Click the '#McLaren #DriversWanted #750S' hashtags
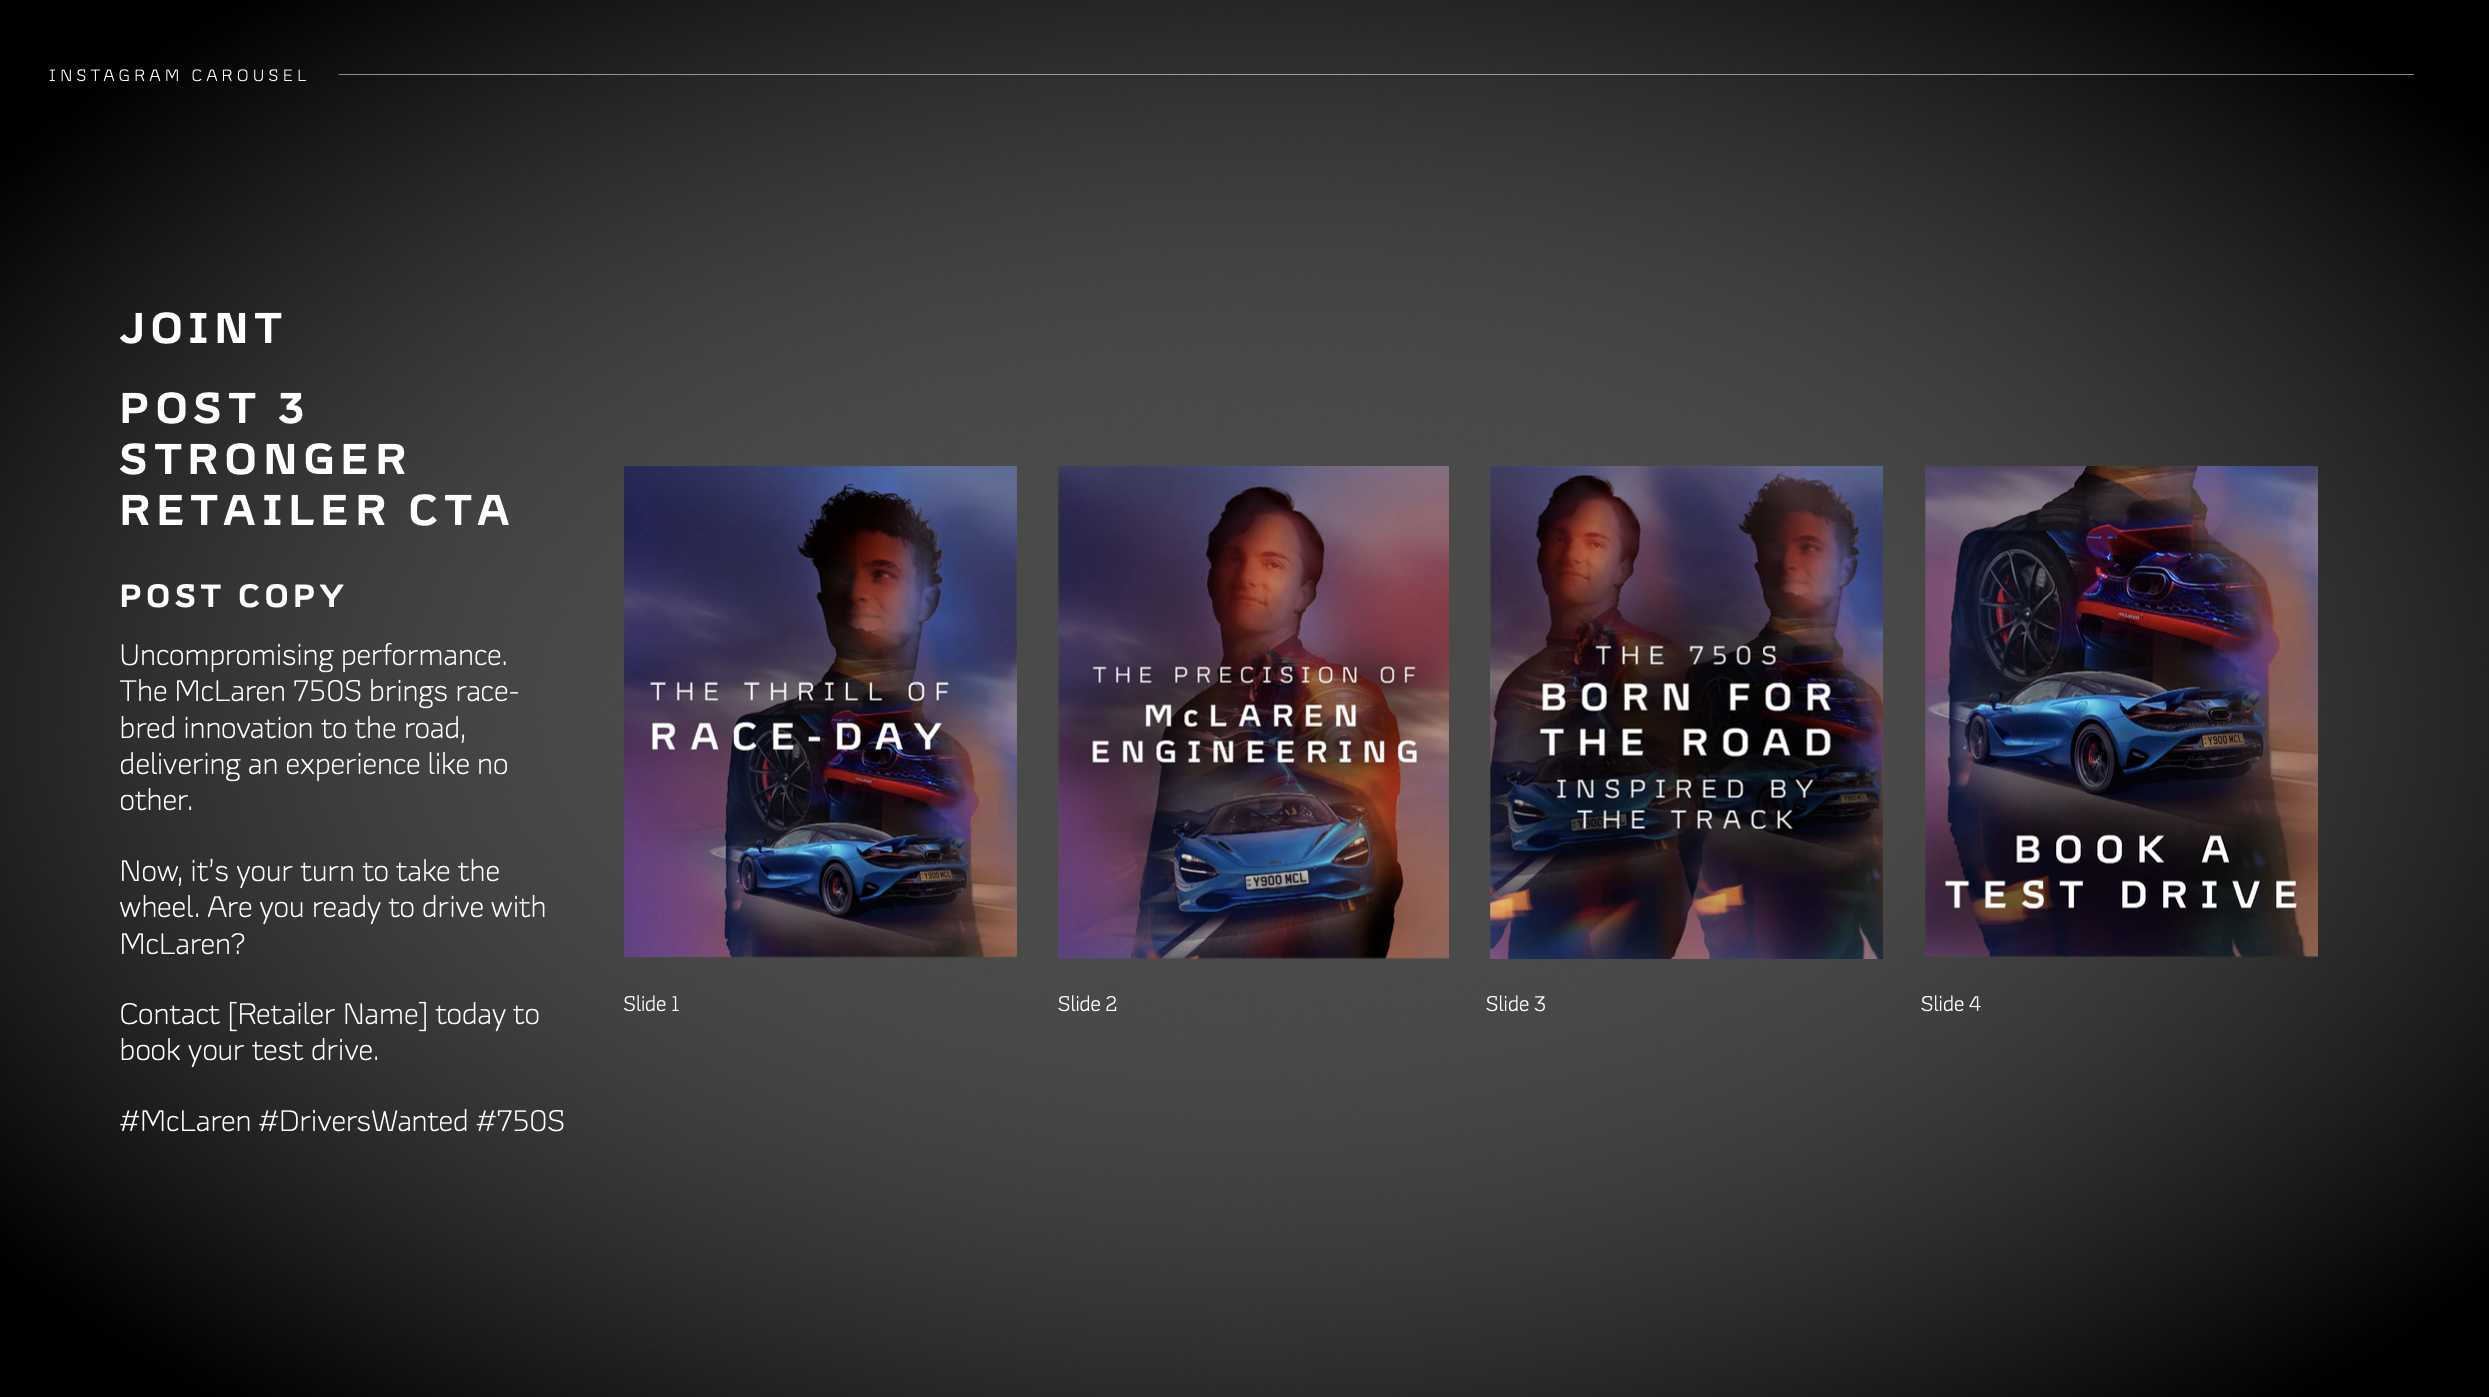The height and width of the screenshot is (1397, 2489). (x=342, y=1121)
